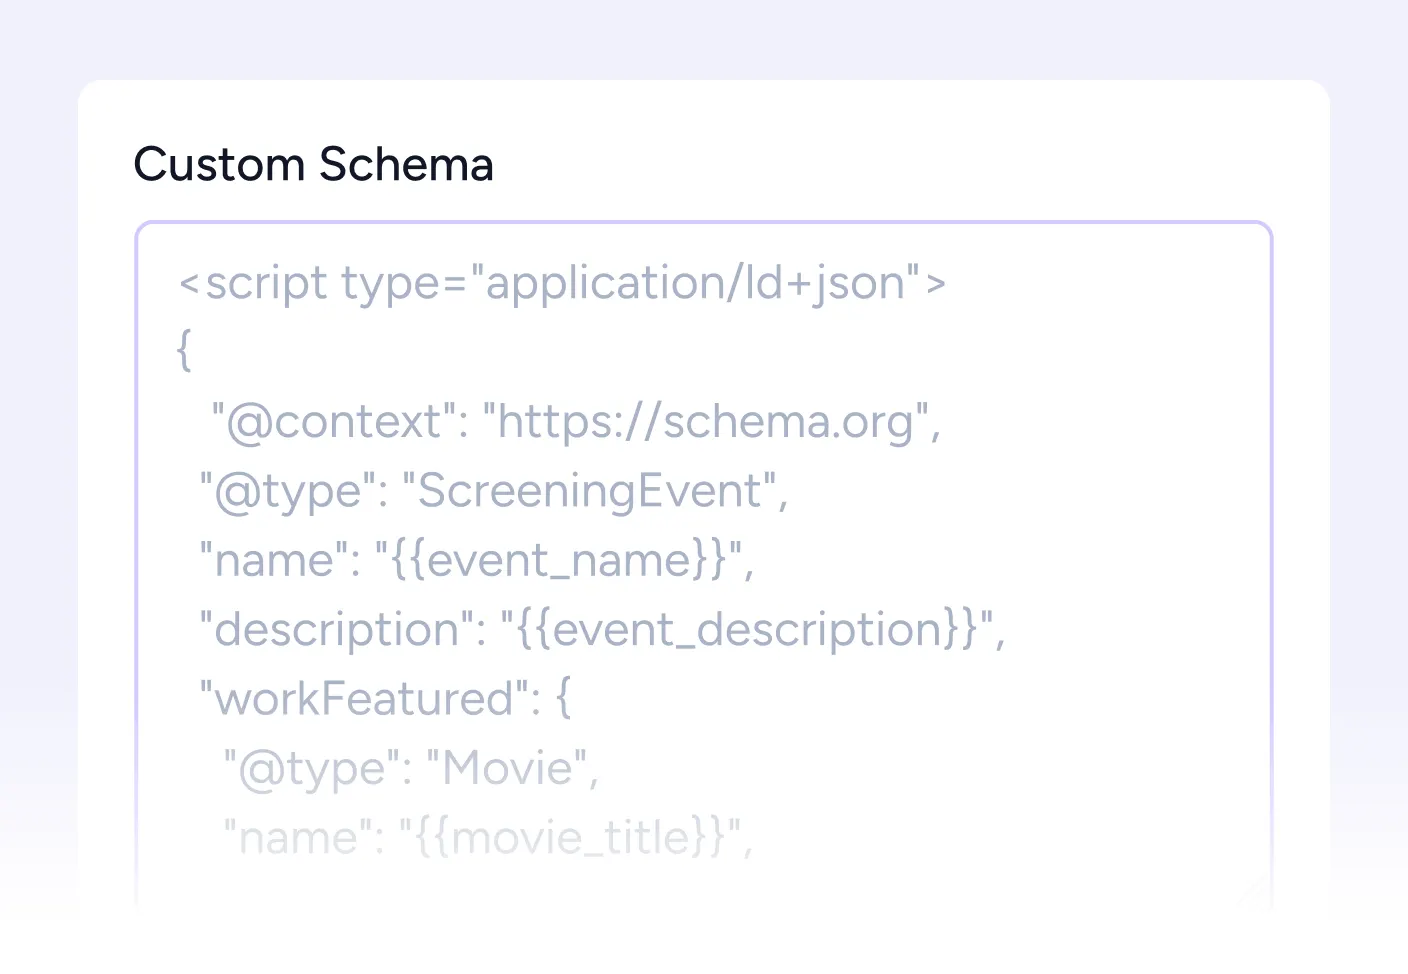The image size is (1408, 974).
Task: Click the name property inside workFeatured
Action: click(x=285, y=837)
